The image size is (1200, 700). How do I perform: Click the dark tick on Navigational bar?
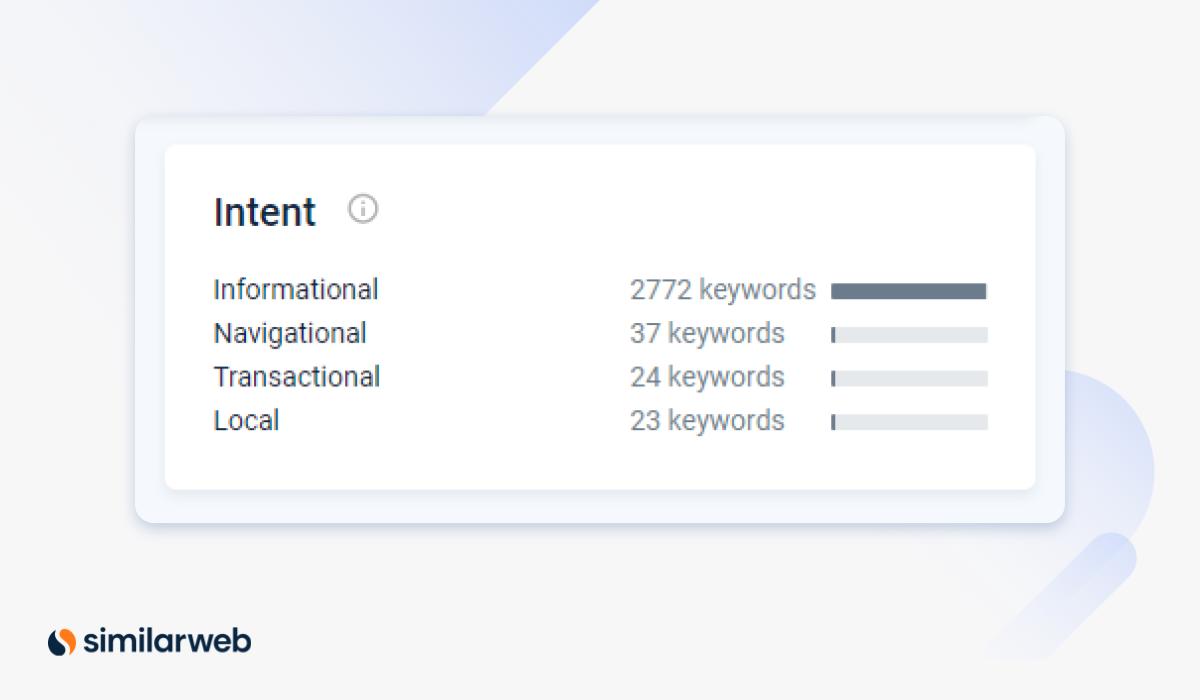(x=833, y=335)
